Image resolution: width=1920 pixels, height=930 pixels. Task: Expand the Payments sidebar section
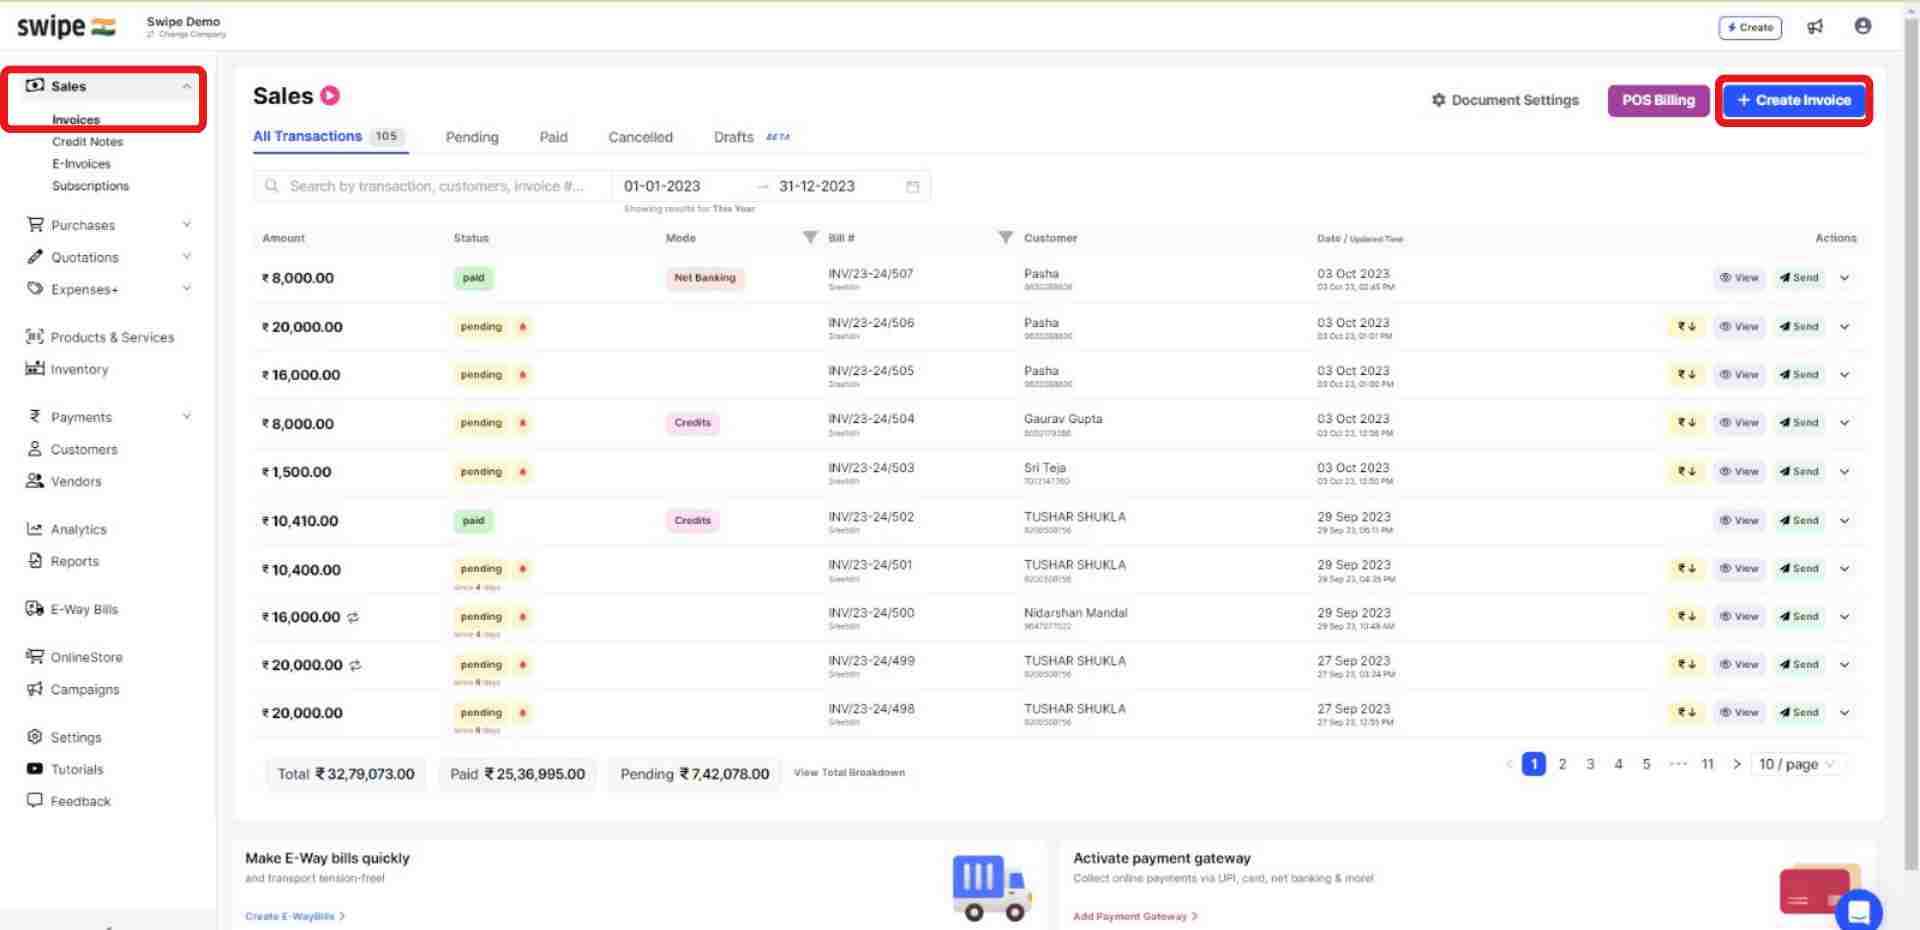(186, 417)
